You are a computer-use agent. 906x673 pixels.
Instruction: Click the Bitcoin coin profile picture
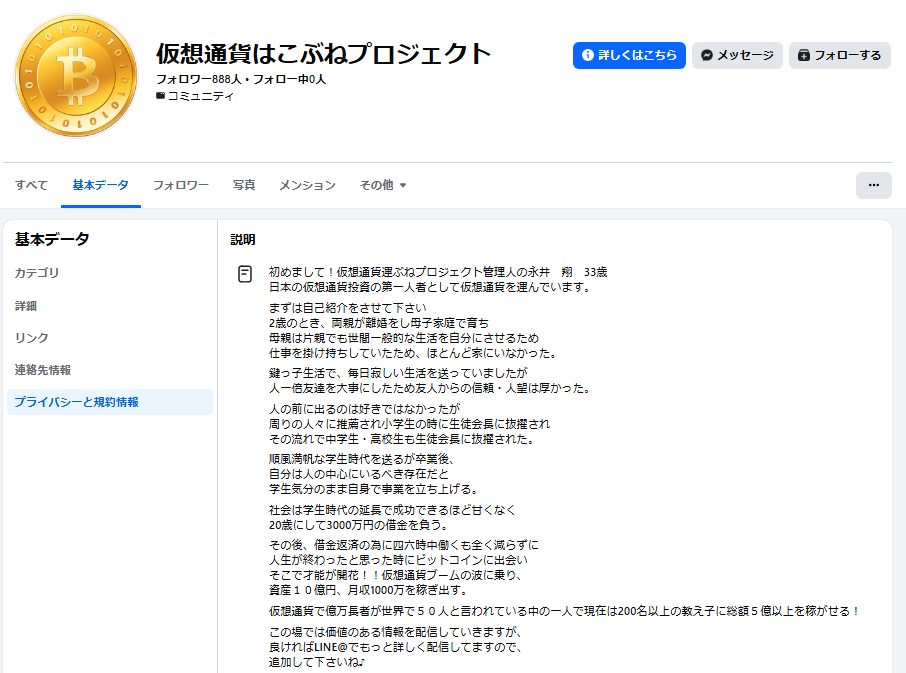[x=75, y=75]
